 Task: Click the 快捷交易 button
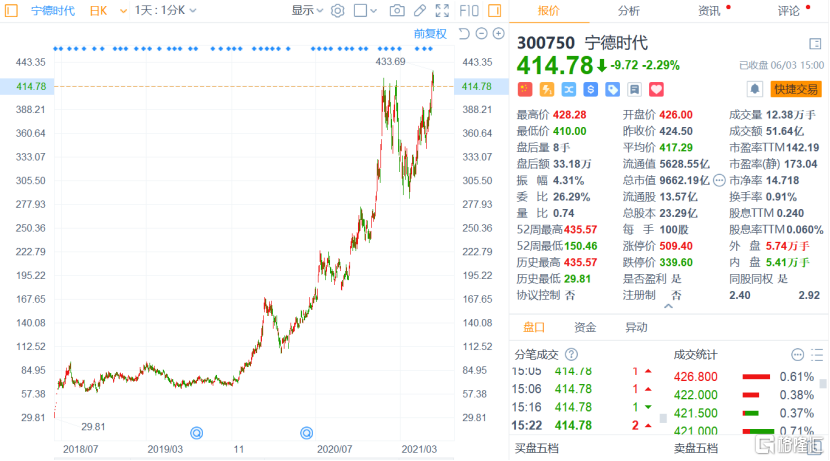796,89
